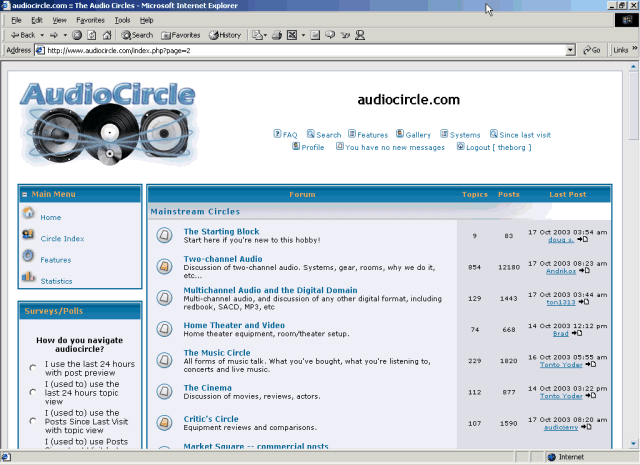Image resolution: width=640 pixels, height=465 pixels.
Task: Open the Favorites toolbar button
Action: (180, 35)
